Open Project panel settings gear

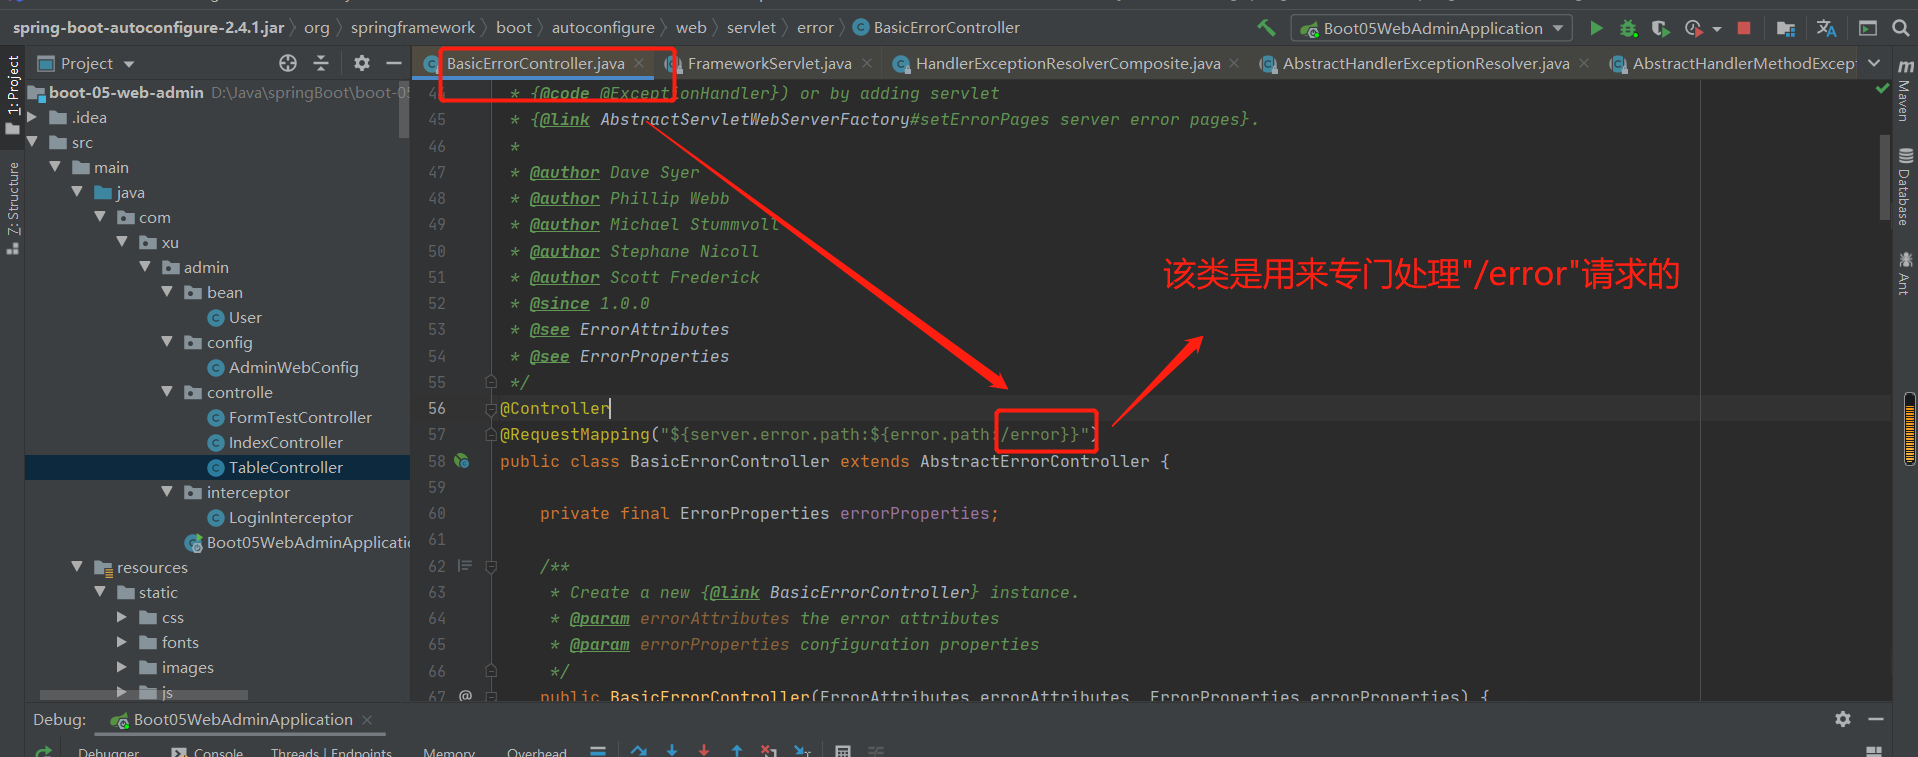point(362,63)
